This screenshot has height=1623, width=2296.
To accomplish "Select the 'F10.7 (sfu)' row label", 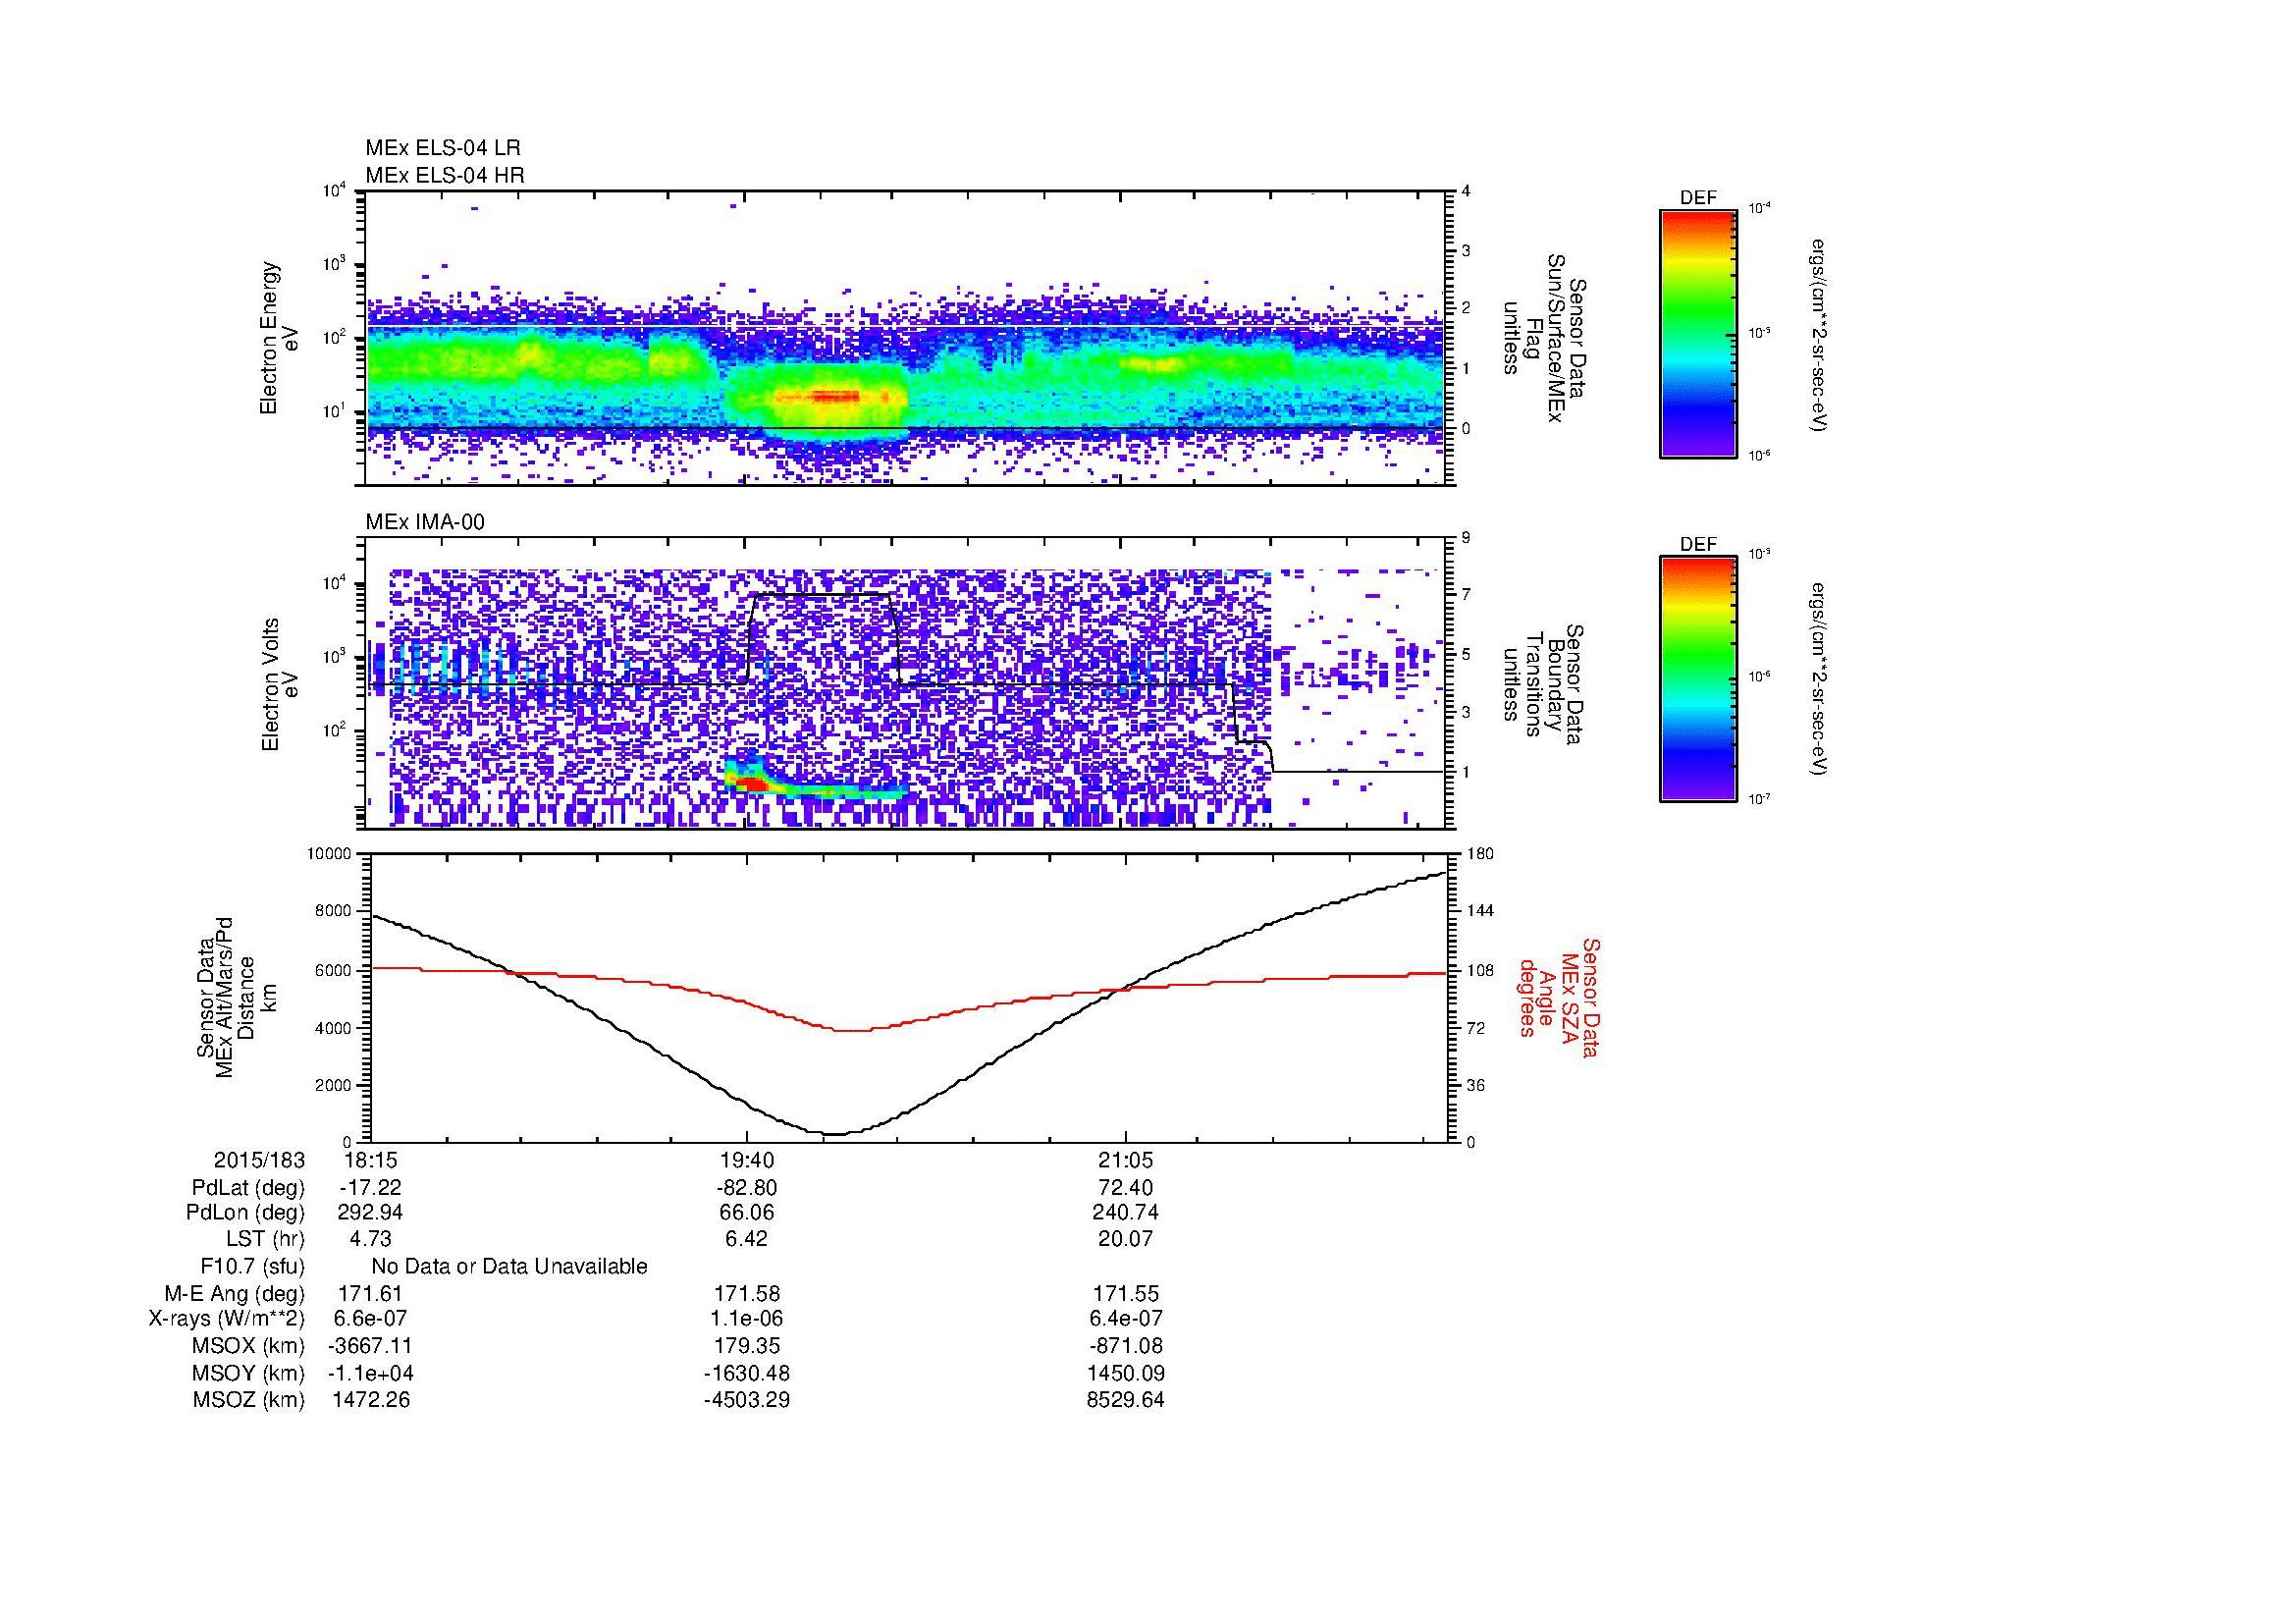I will (253, 1267).
